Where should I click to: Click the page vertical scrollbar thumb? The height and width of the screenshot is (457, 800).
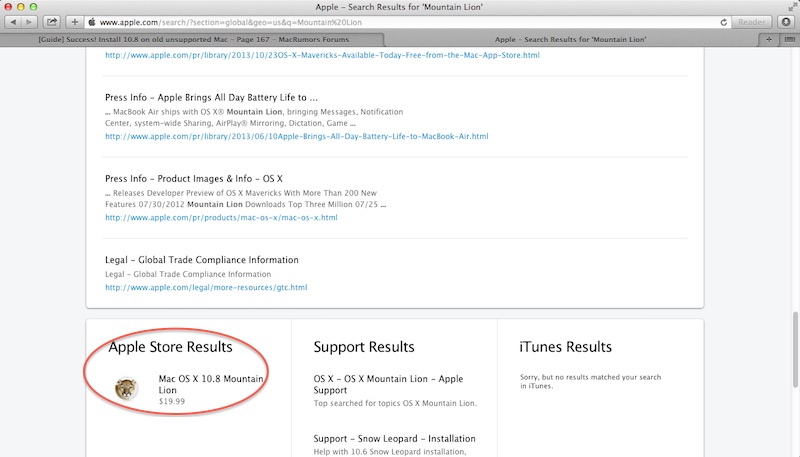(x=795, y=349)
